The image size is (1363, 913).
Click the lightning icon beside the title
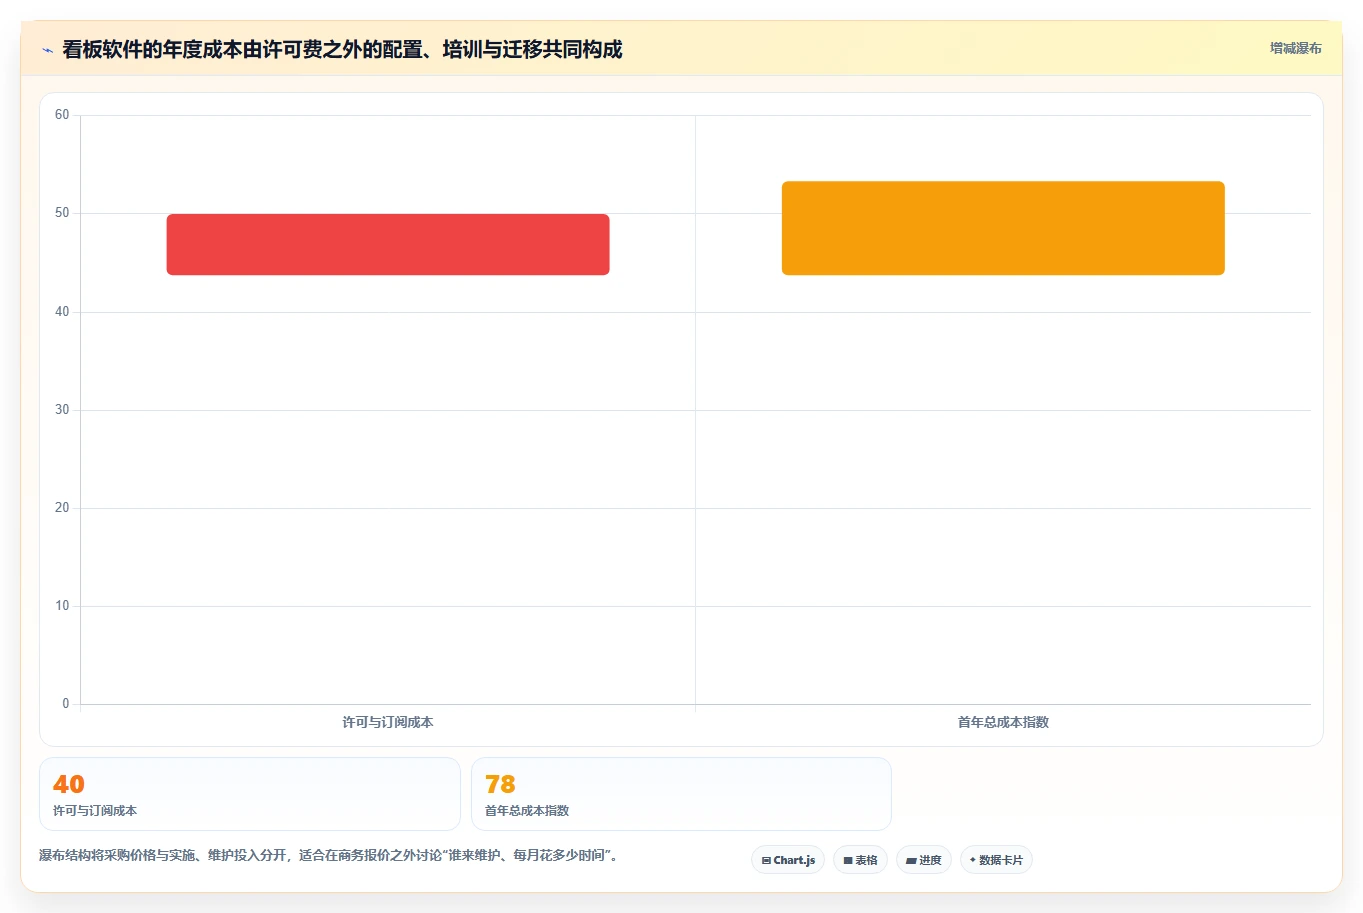pos(47,50)
